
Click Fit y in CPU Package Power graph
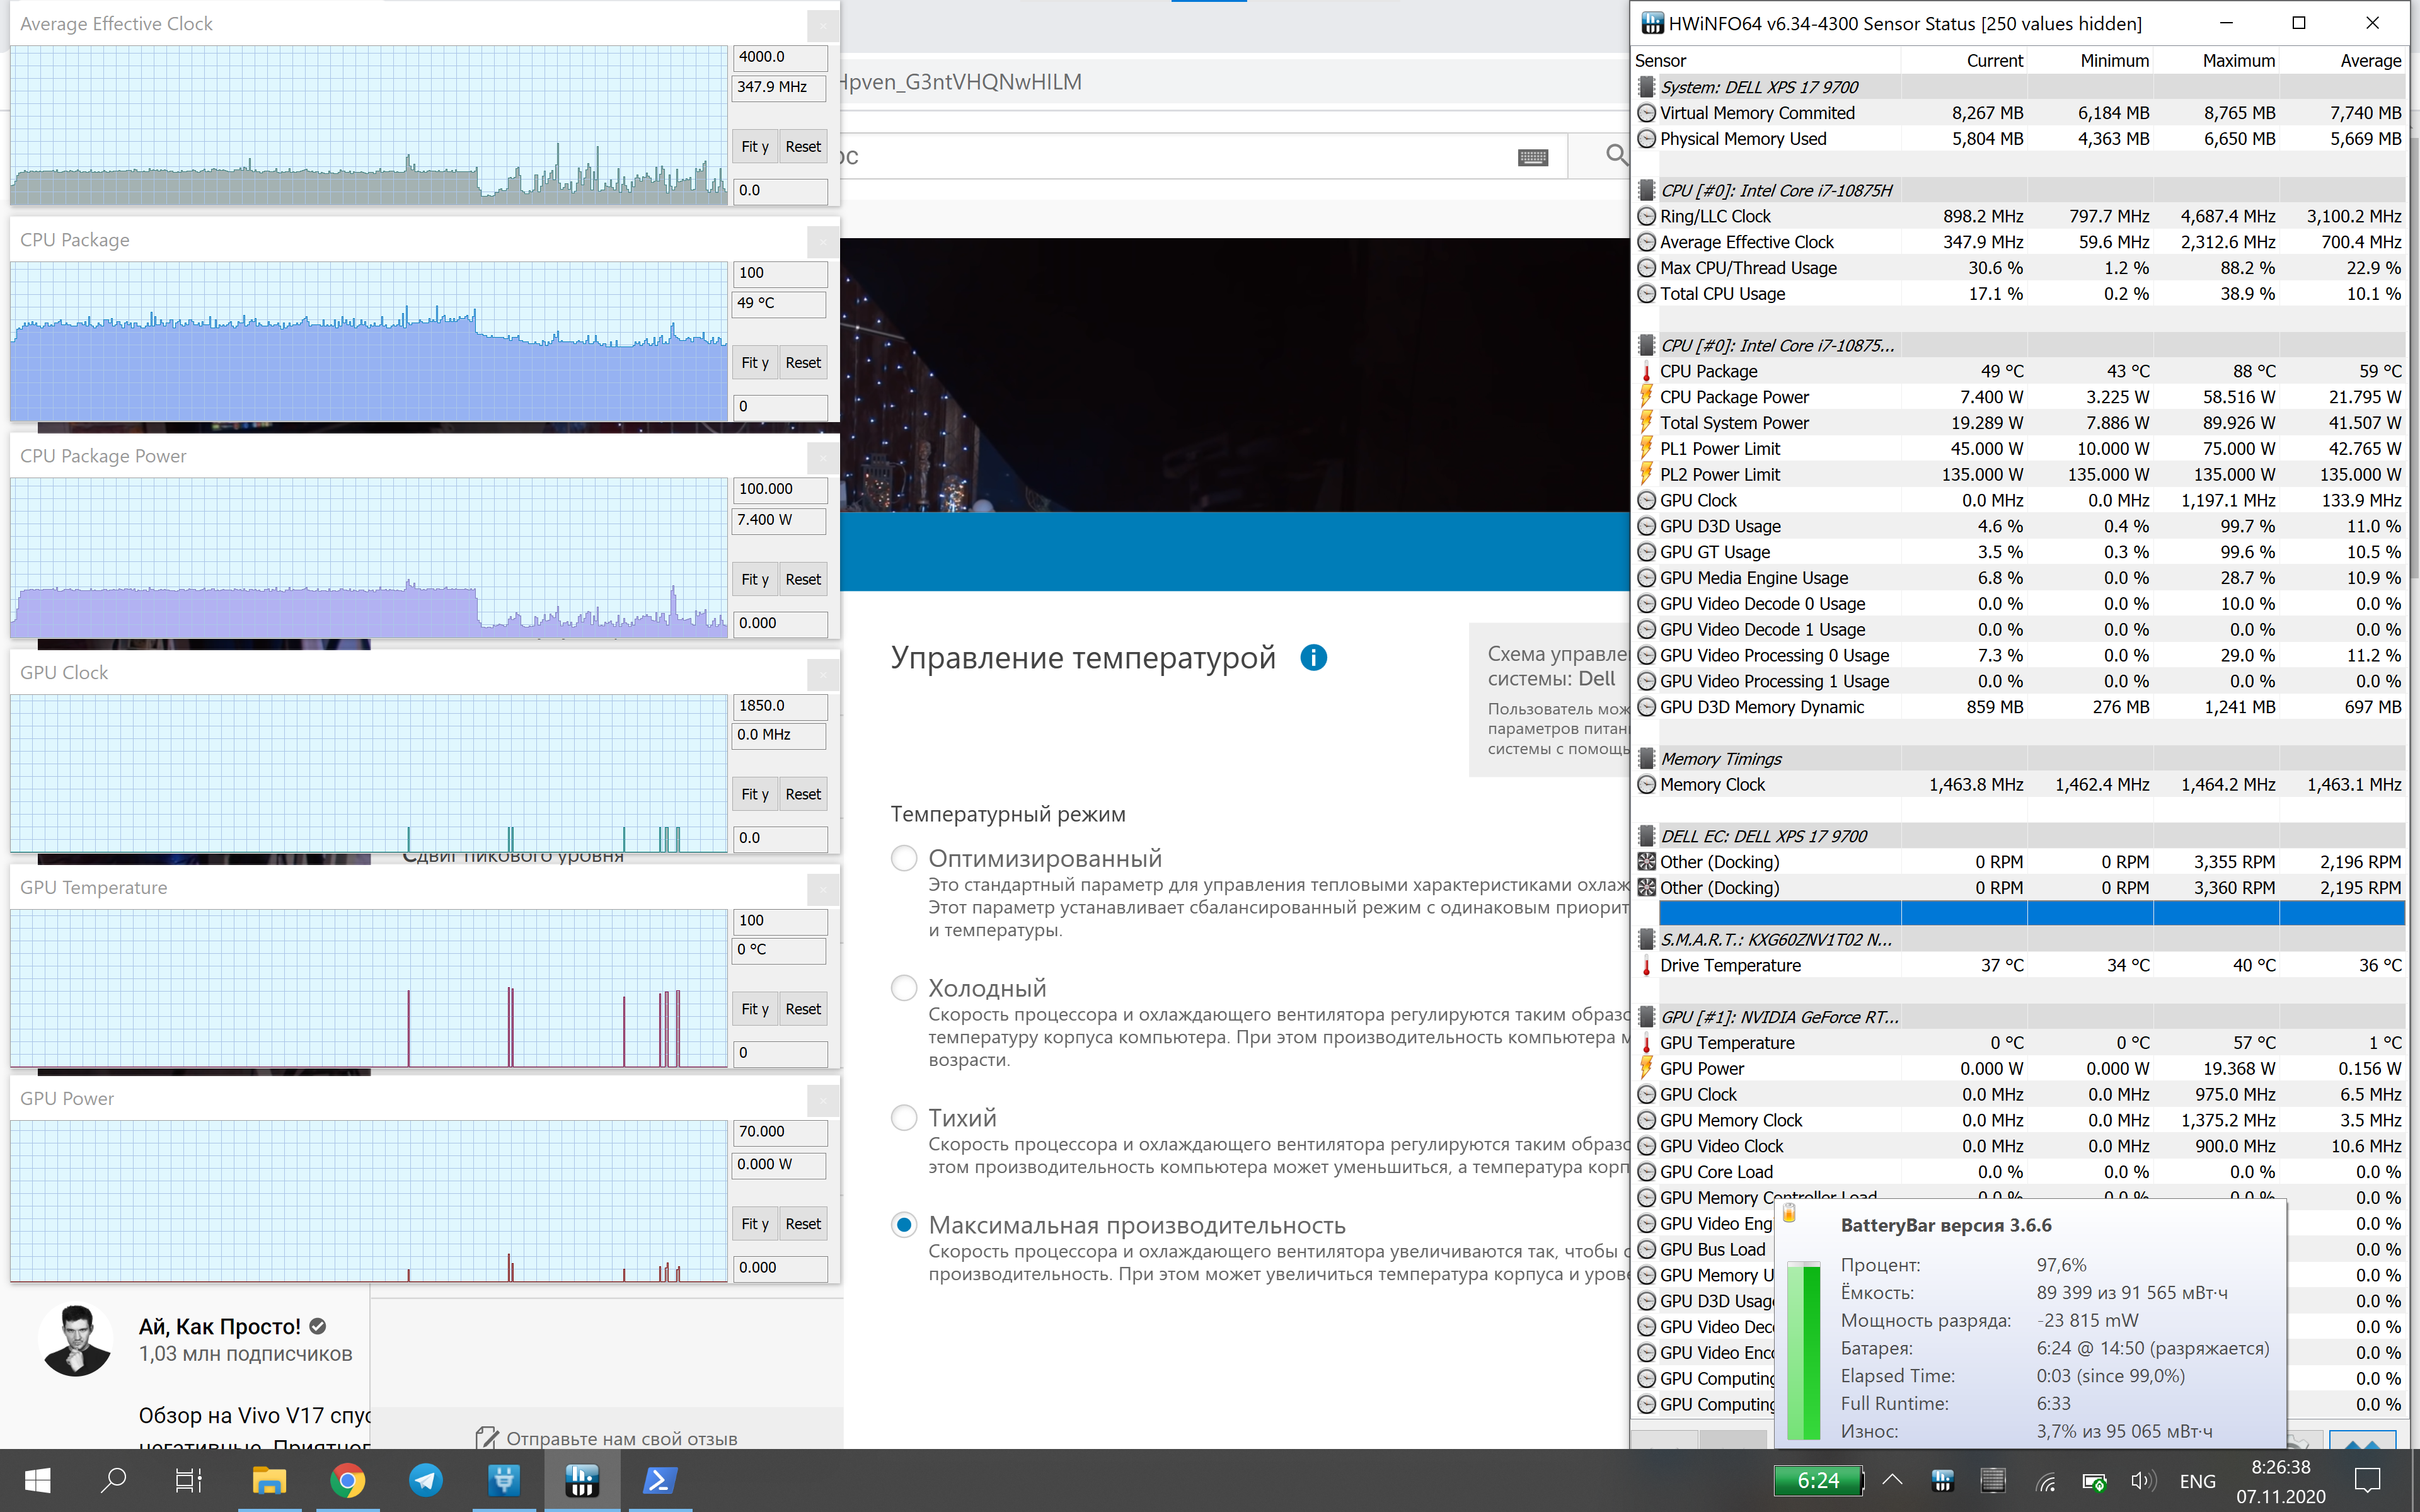(755, 579)
